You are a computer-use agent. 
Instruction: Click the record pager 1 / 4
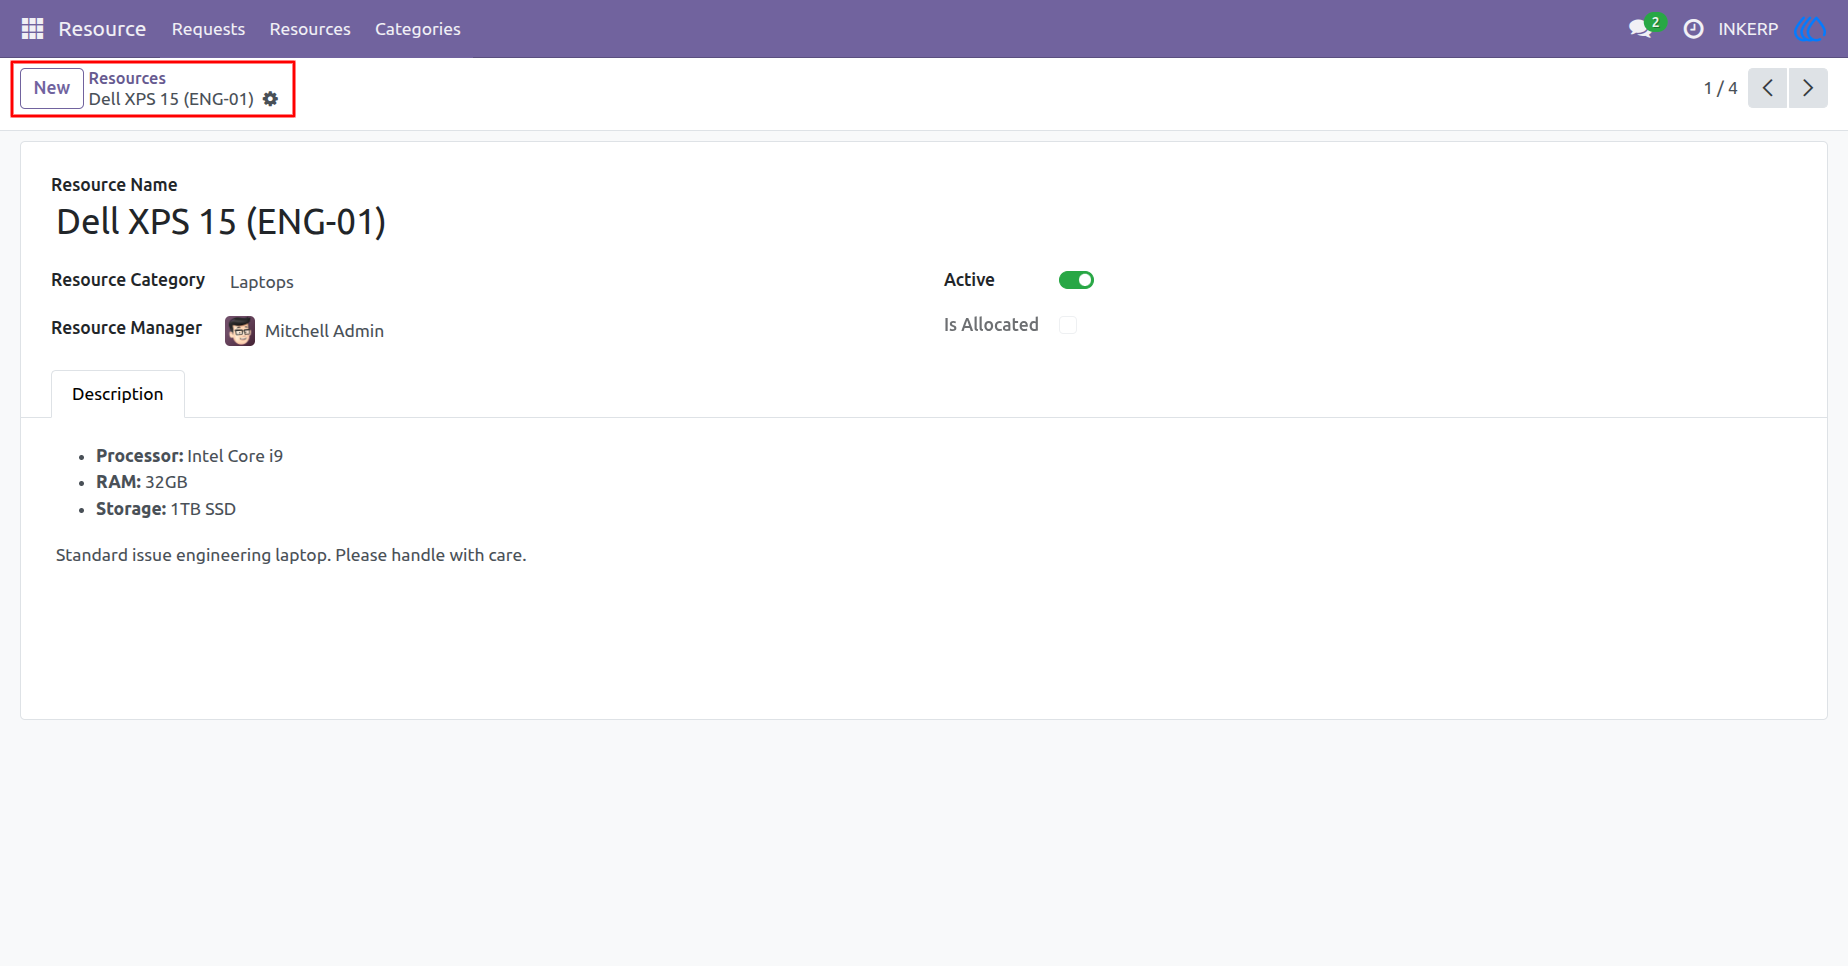tap(1720, 88)
